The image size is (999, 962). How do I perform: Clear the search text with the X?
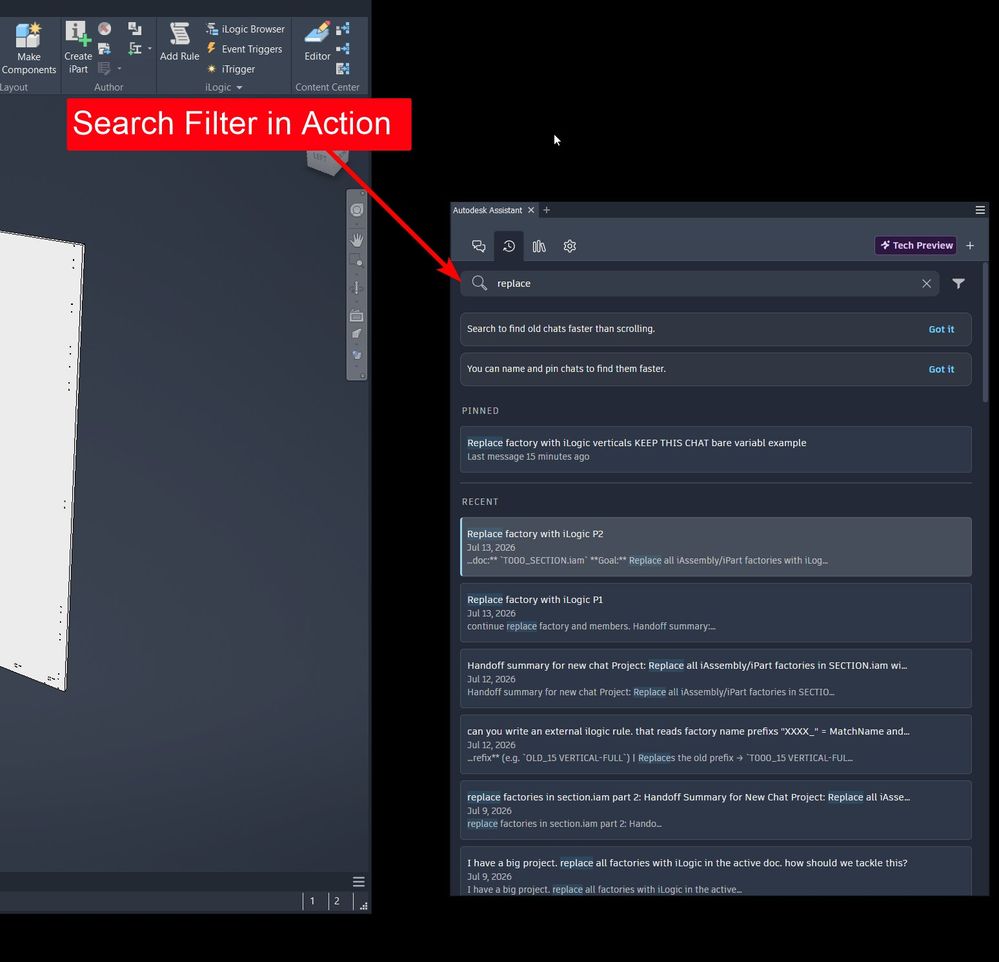pyautogui.click(x=926, y=284)
